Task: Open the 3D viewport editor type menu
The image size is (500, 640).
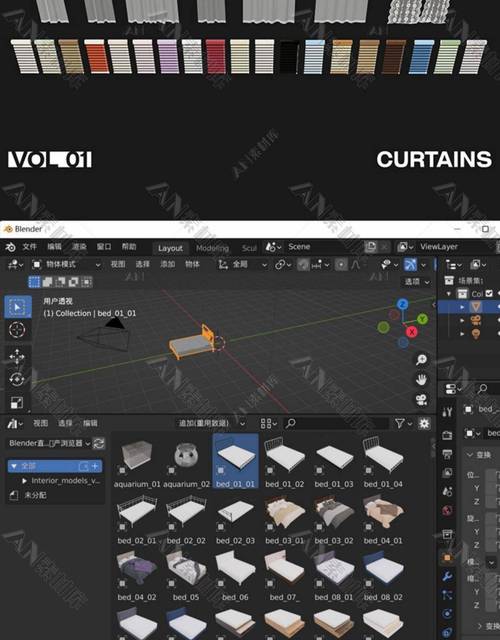Action: (x=16, y=264)
